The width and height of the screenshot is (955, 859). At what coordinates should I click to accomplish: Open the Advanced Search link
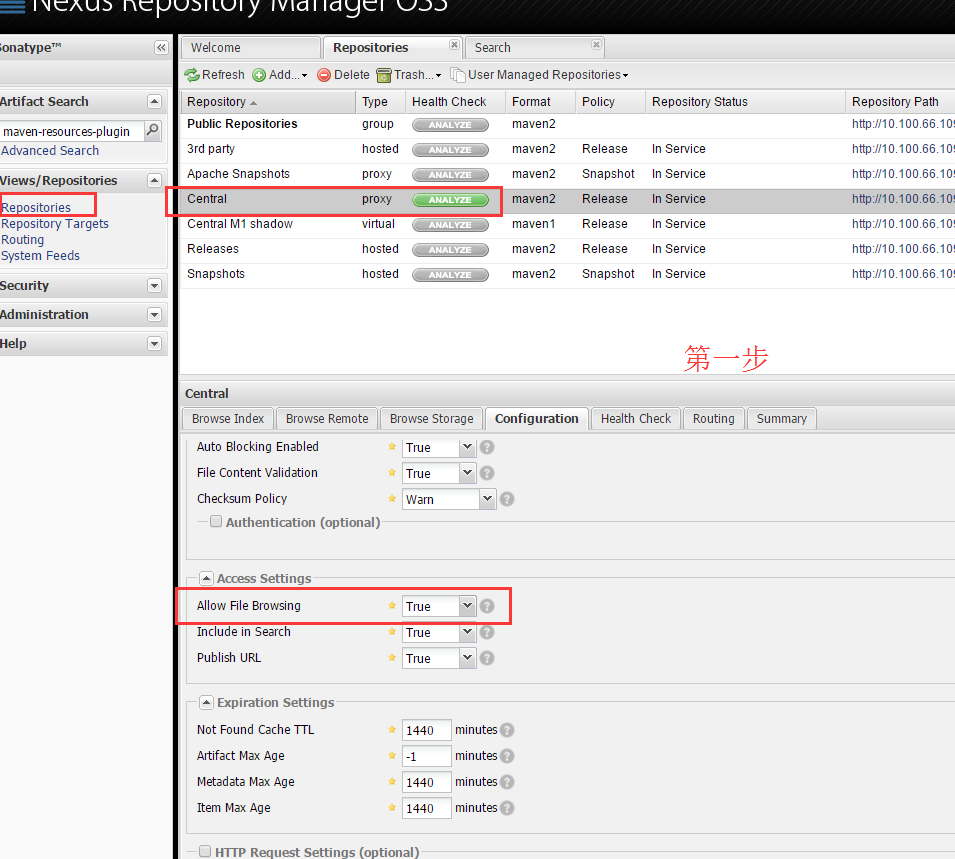point(50,150)
